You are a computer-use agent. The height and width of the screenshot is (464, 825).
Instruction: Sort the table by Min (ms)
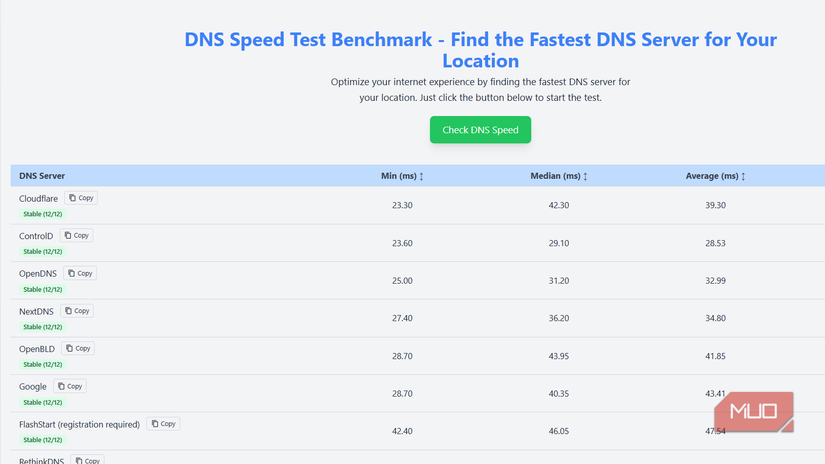(402, 176)
